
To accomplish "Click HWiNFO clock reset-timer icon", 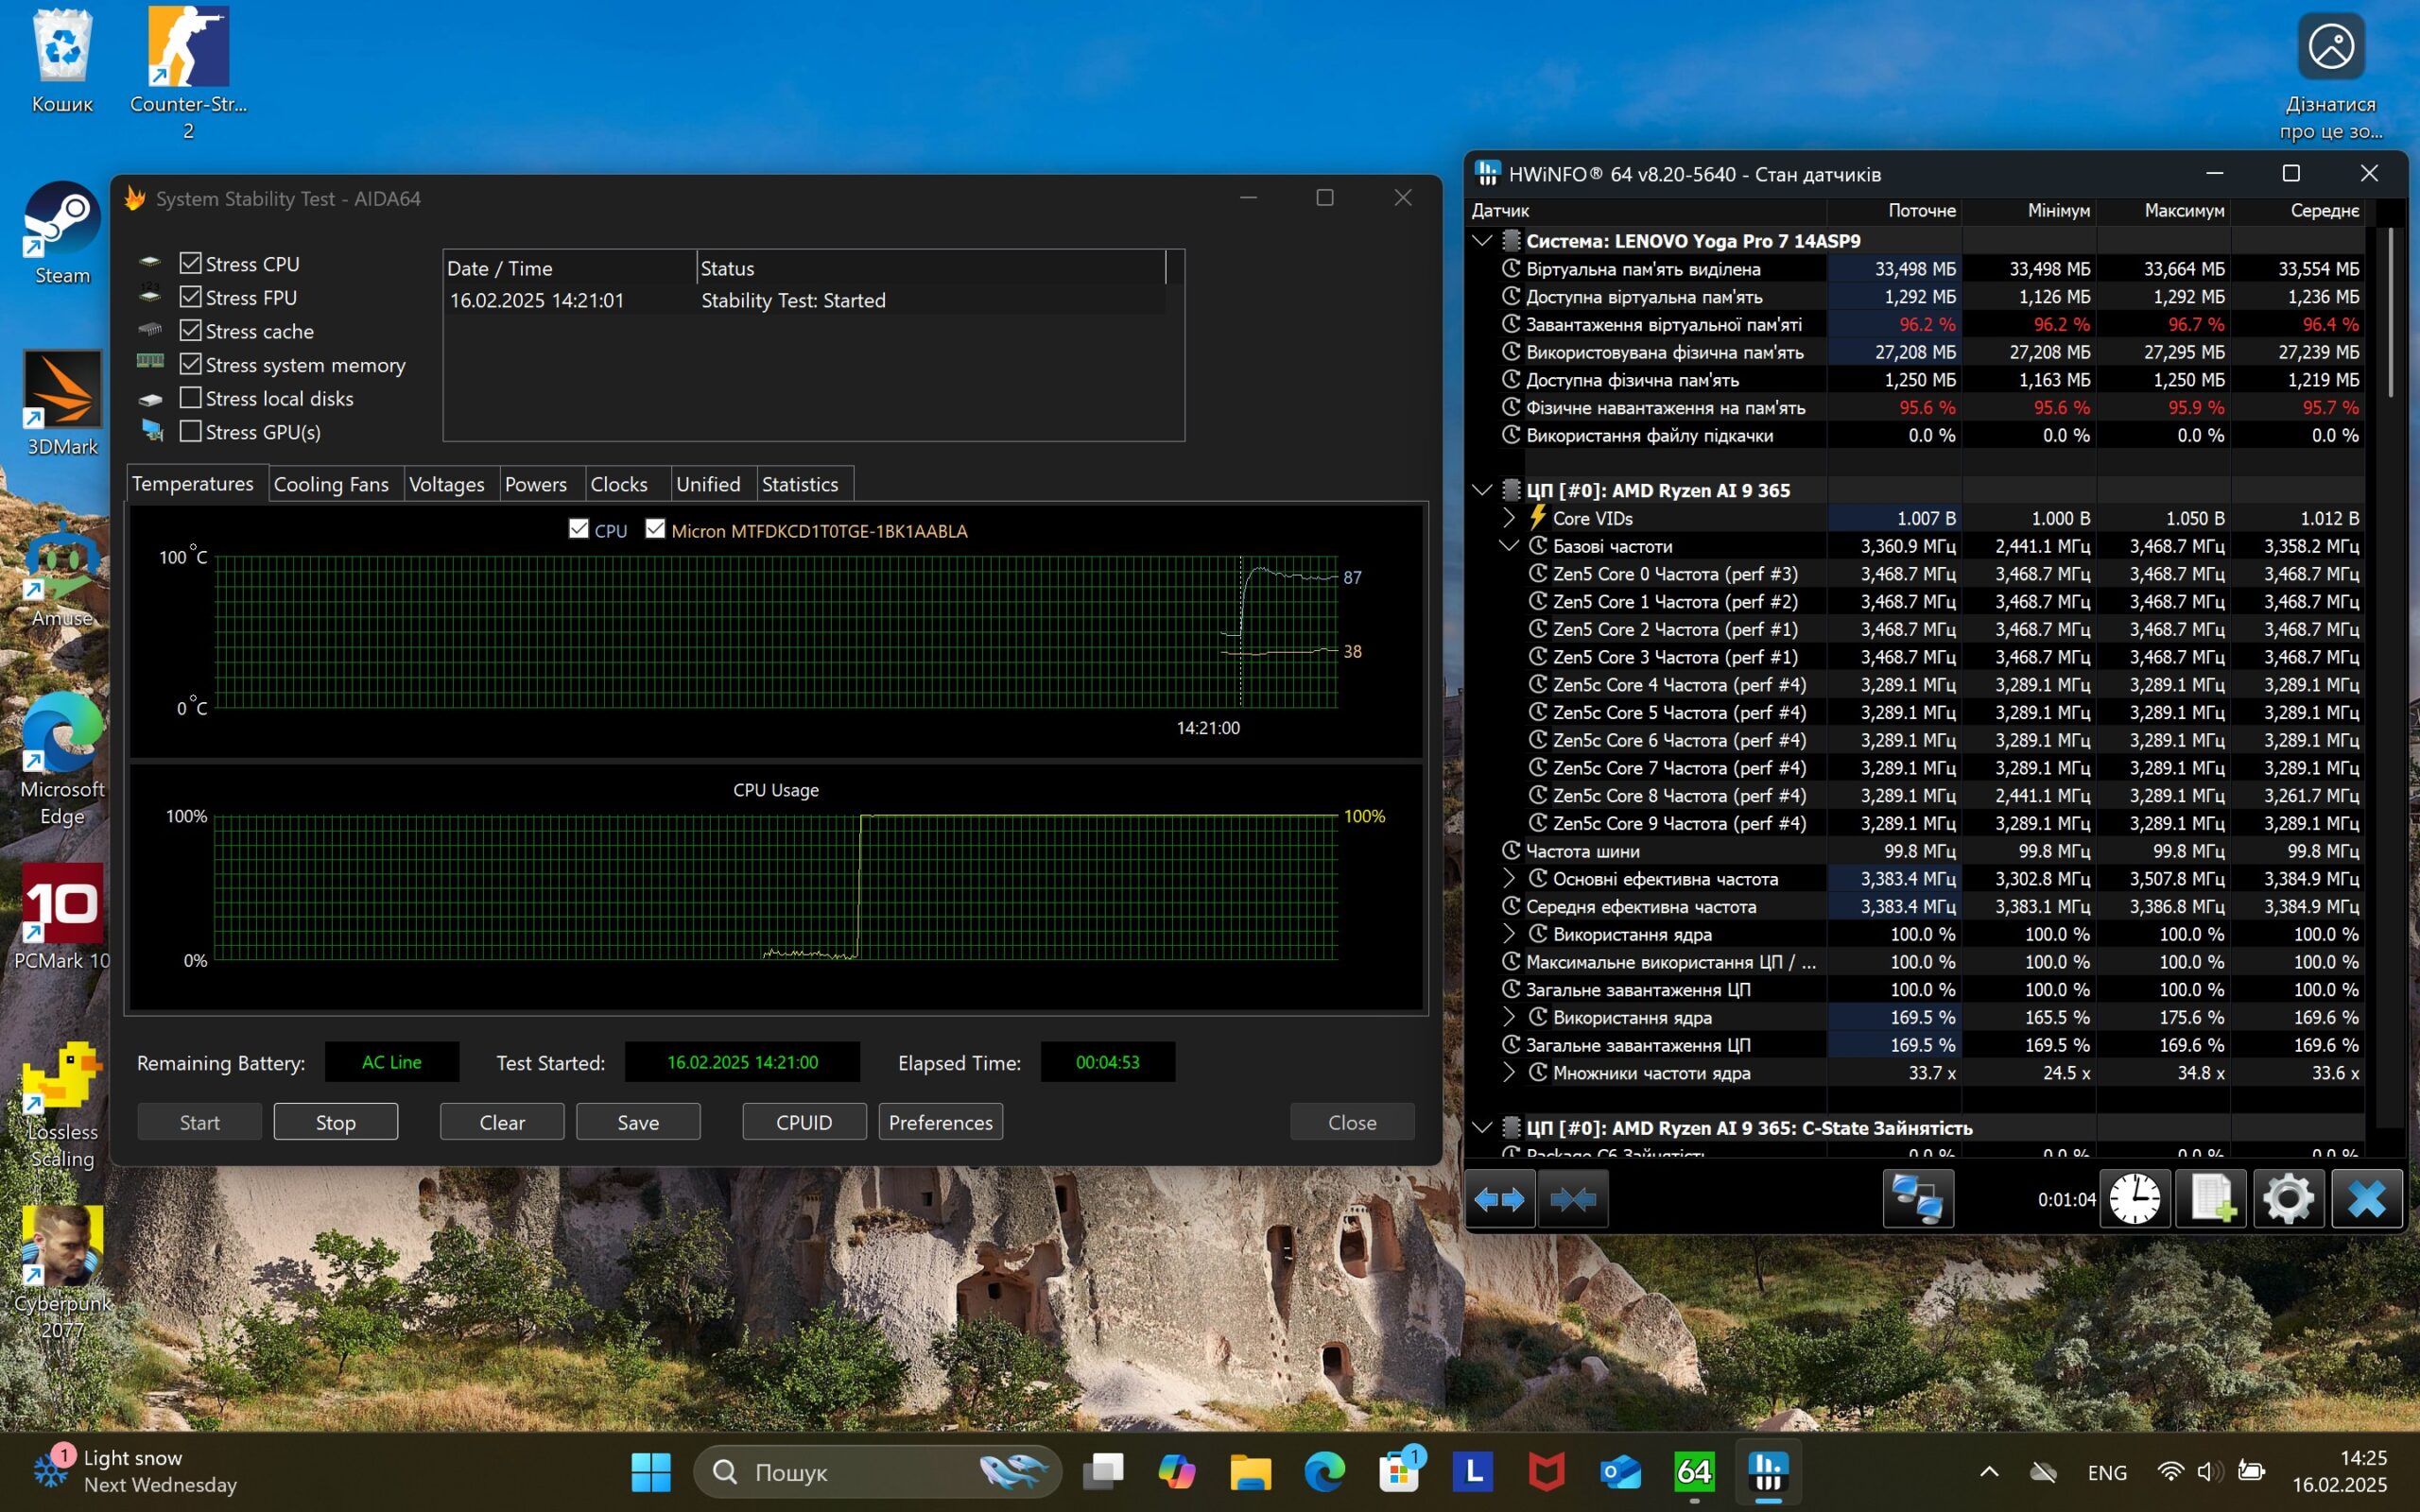I will [2134, 1198].
